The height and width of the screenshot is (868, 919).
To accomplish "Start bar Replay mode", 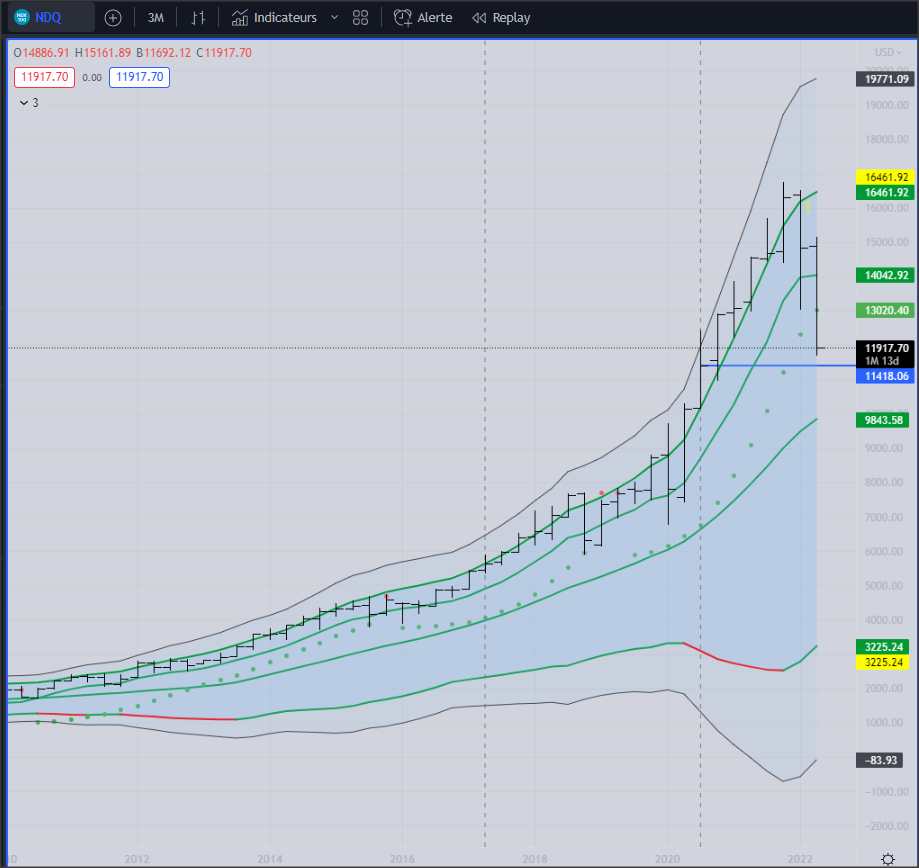I will click(501, 18).
